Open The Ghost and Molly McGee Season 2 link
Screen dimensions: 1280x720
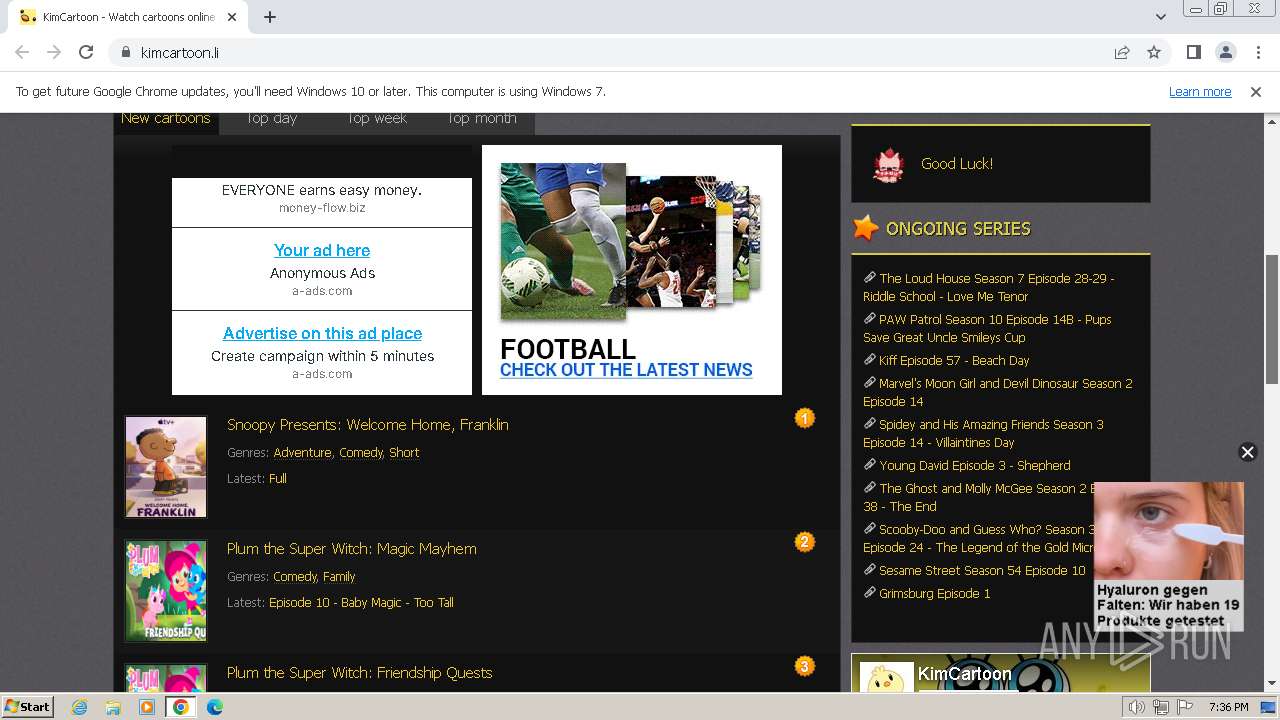[x=980, y=498]
